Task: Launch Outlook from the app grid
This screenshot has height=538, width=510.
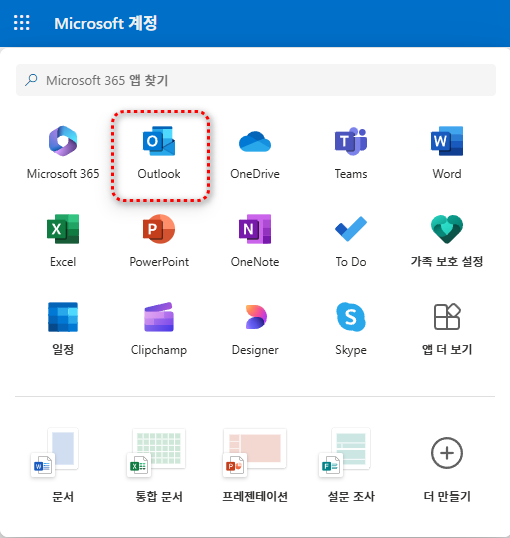Action: (x=159, y=153)
